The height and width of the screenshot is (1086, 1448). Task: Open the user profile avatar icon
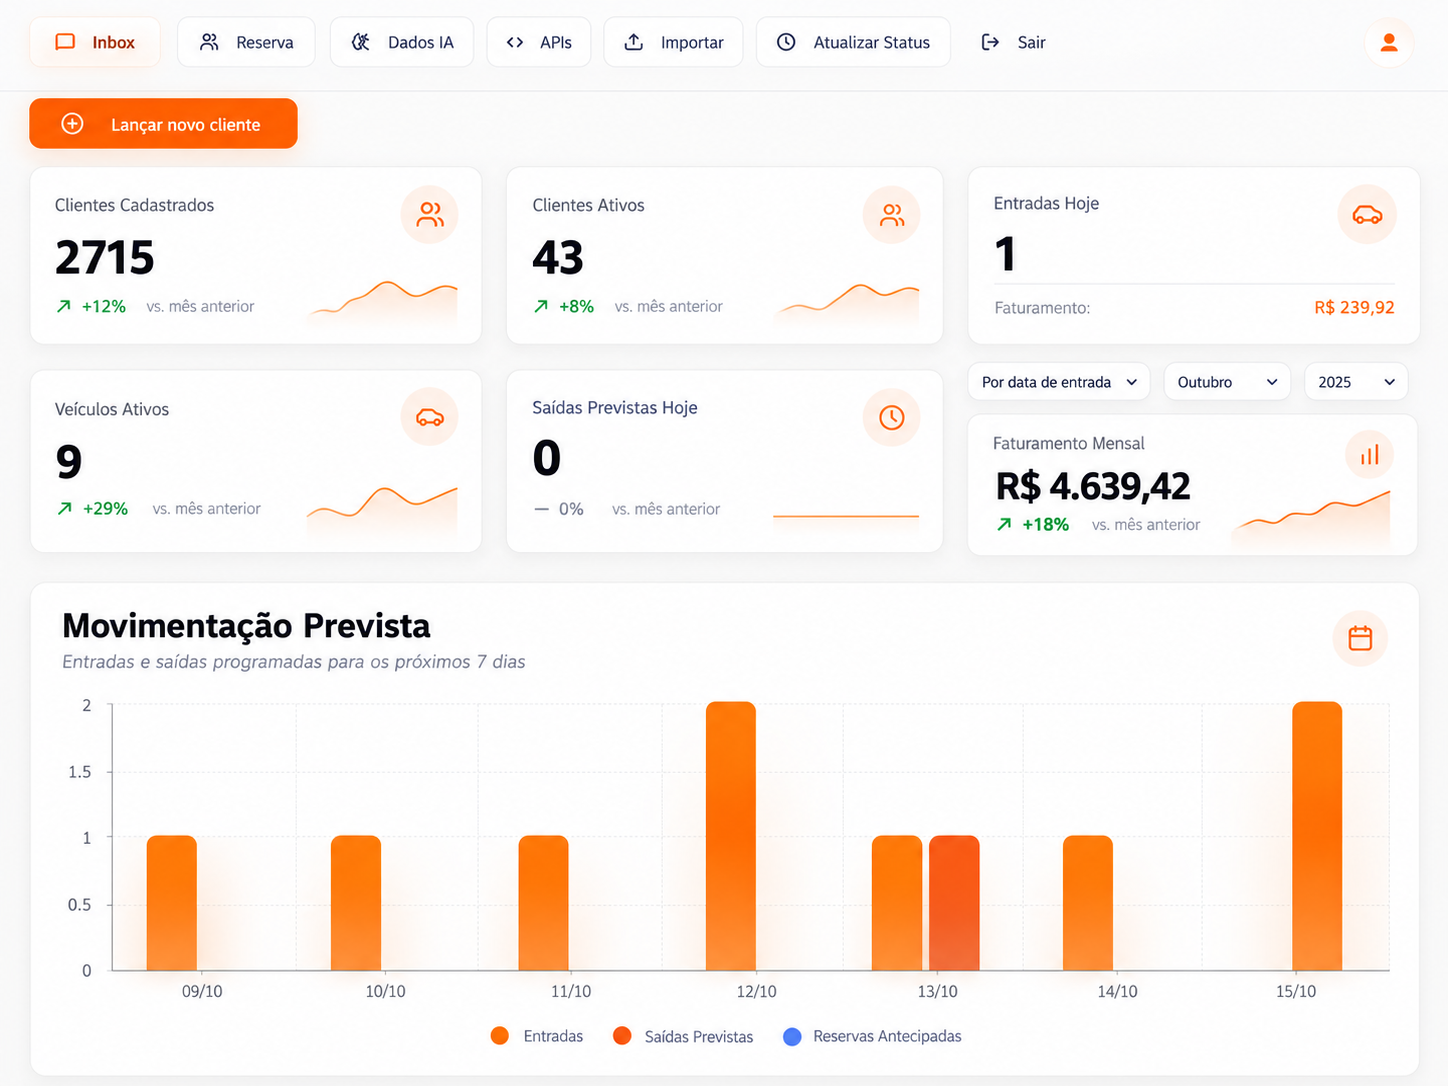(x=1389, y=43)
